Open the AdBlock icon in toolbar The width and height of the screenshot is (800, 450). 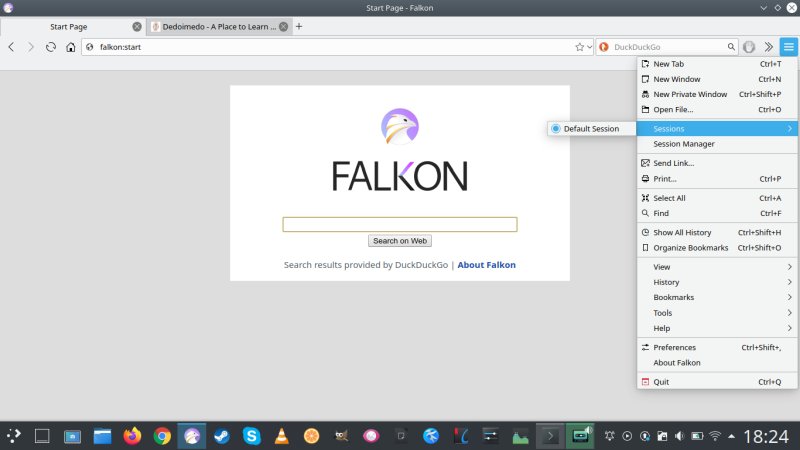pos(749,47)
